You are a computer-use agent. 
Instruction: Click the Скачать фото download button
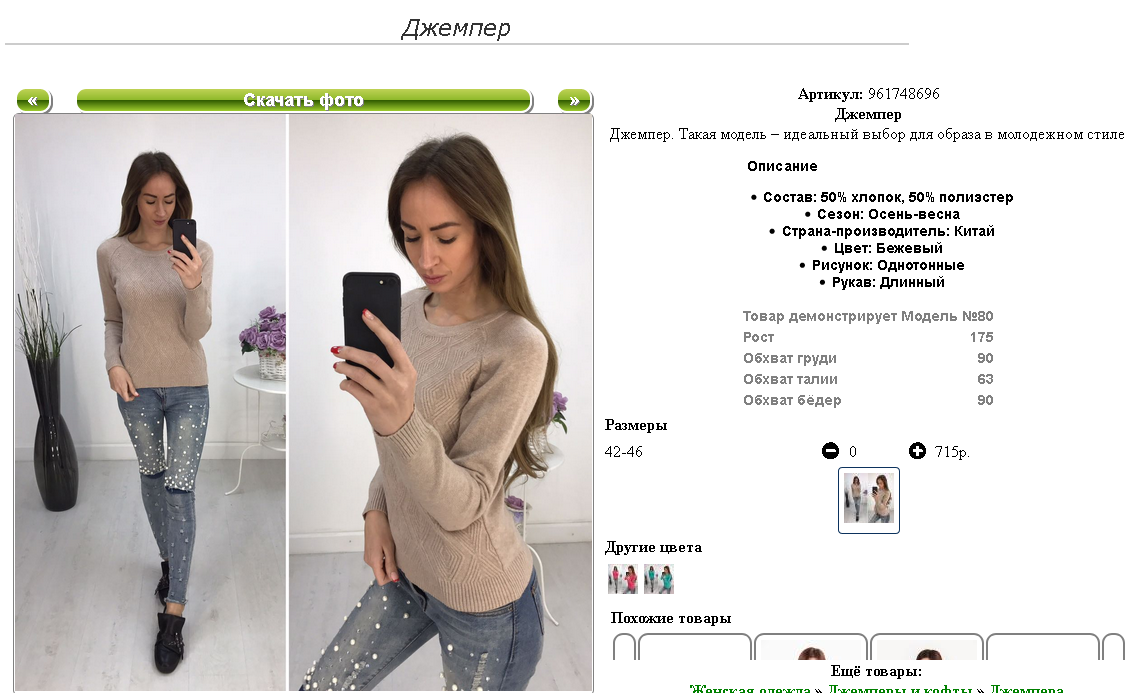pos(303,100)
